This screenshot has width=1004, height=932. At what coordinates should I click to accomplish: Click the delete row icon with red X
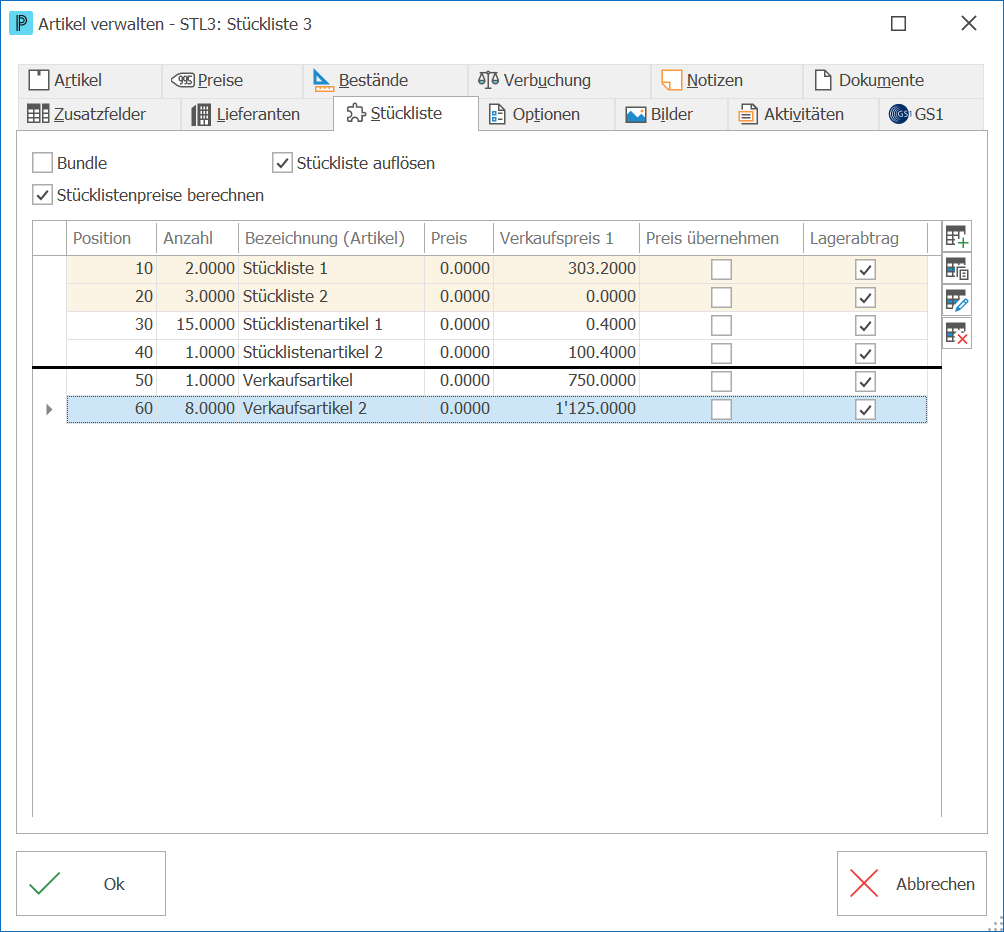tap(957, 333)
